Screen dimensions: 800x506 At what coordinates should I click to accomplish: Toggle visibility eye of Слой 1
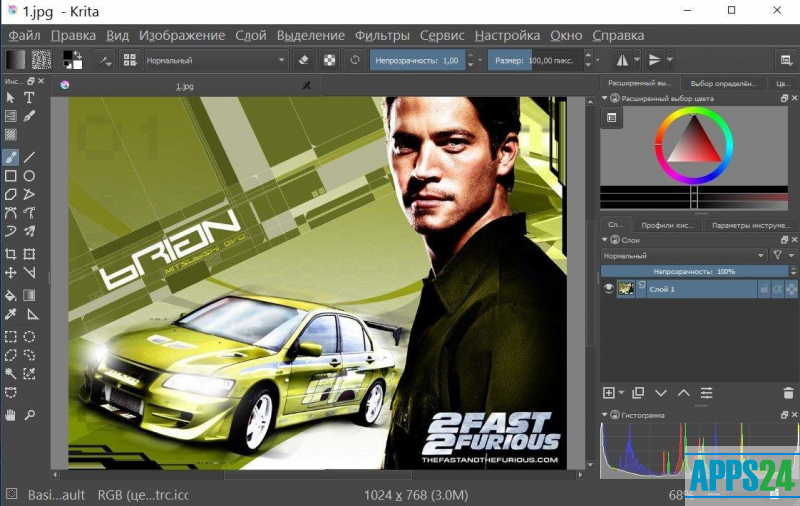(x=608, y=289)
